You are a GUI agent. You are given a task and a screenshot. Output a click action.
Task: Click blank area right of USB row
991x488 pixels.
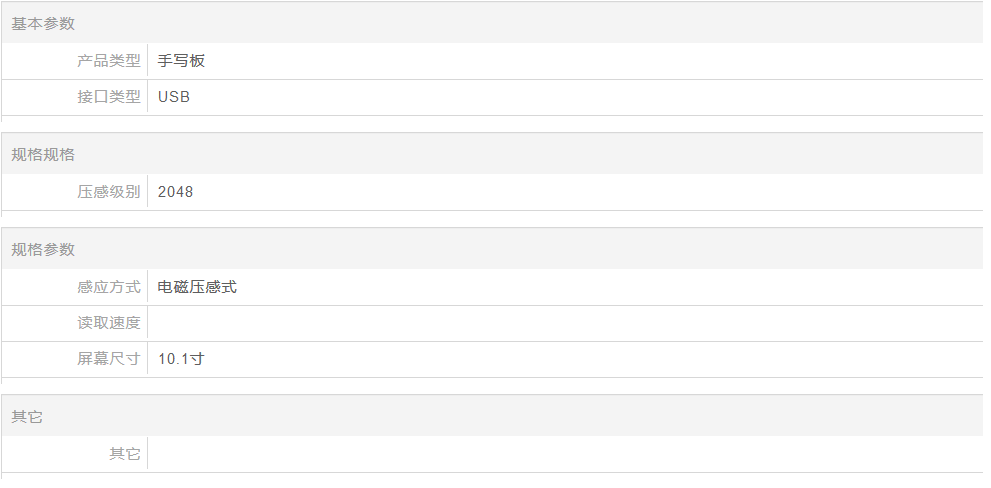pos(587,97)
